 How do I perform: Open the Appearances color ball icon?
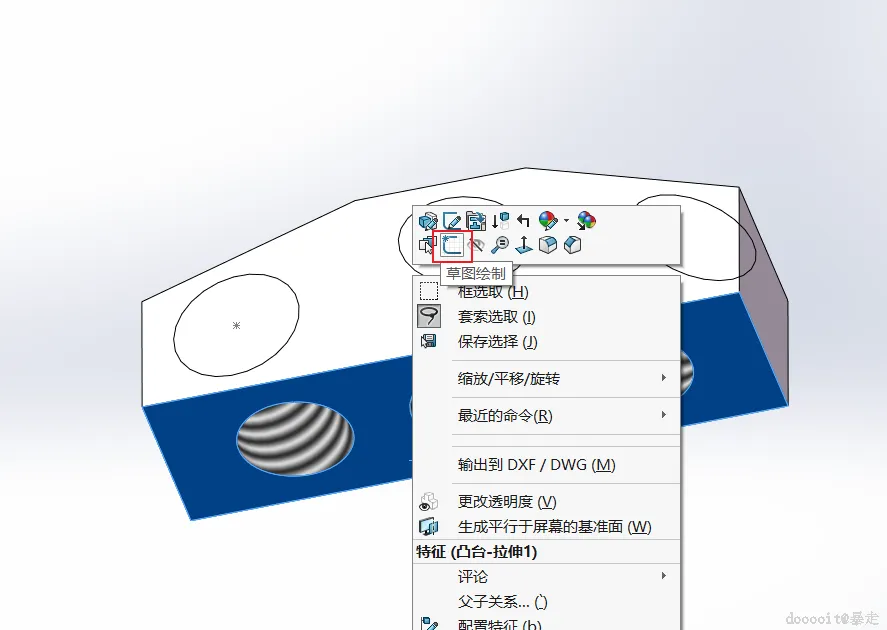(x=548, y=221)
